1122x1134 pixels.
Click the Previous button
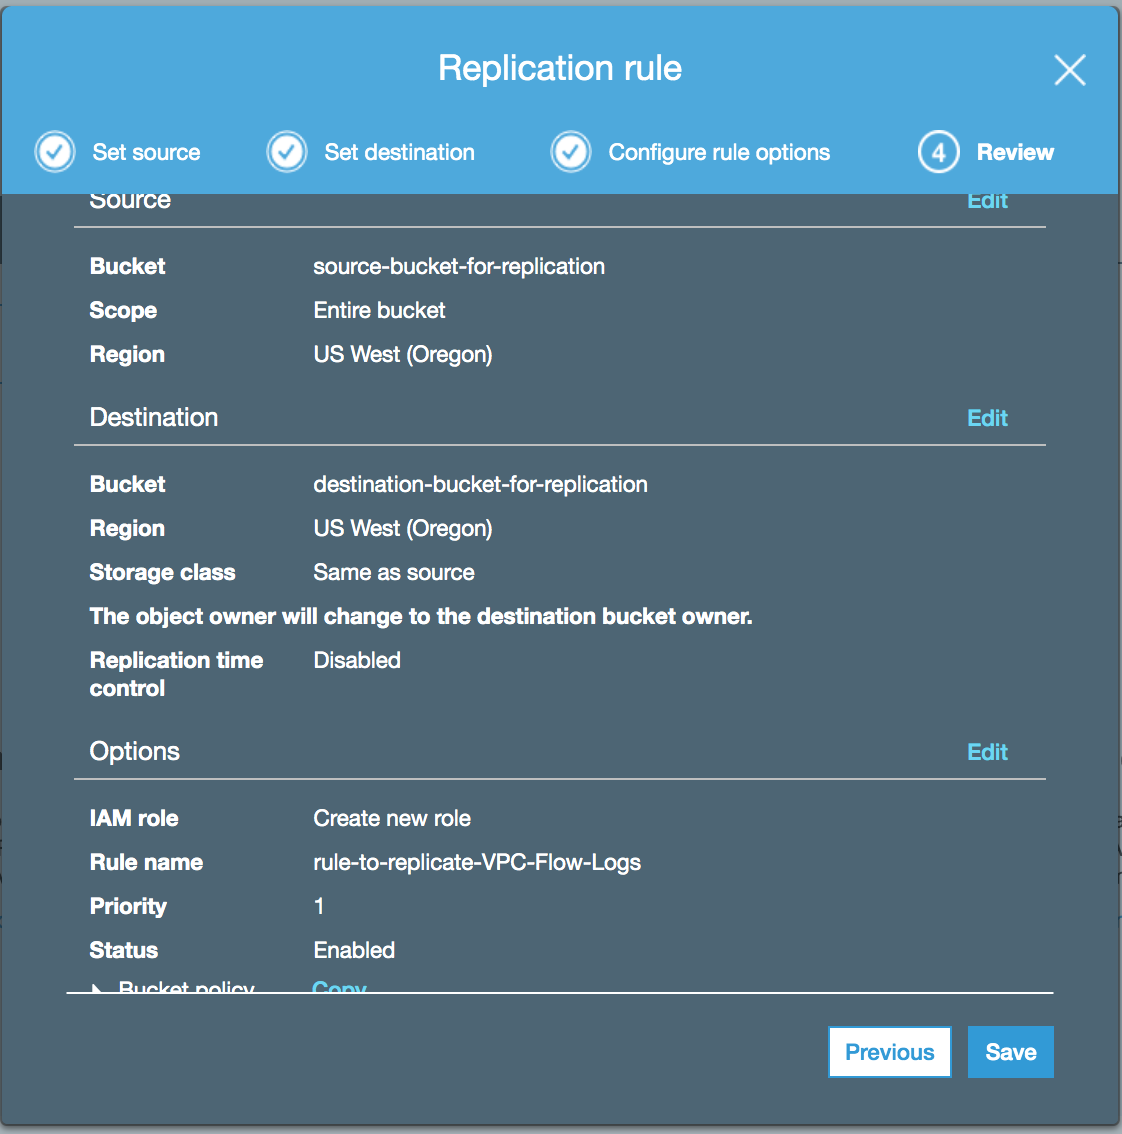click(x=889, y=1051)
